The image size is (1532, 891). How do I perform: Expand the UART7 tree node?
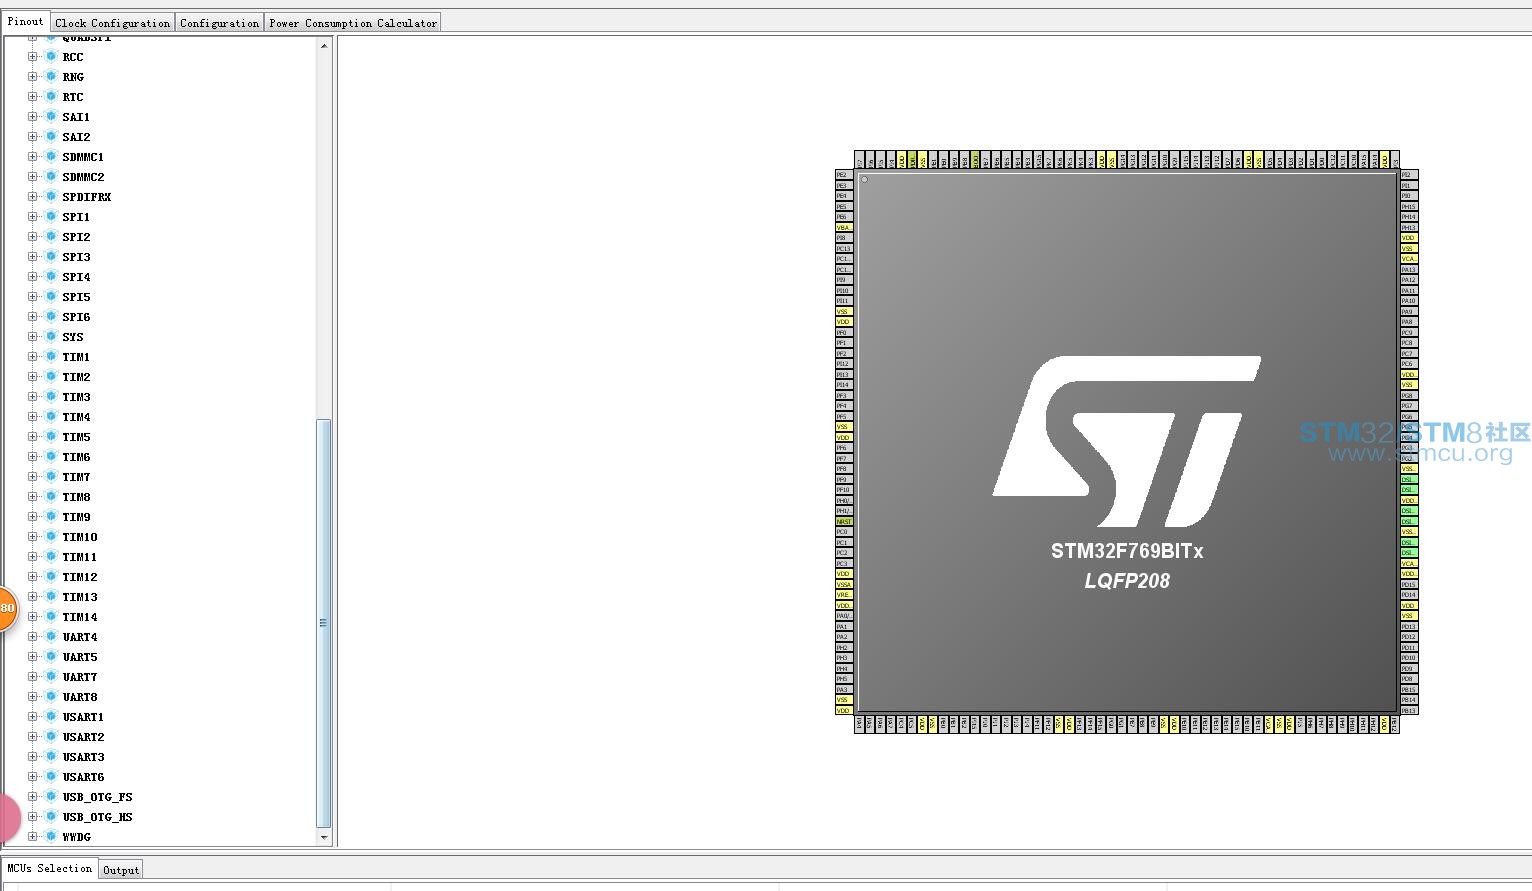(x=32, y=677)
